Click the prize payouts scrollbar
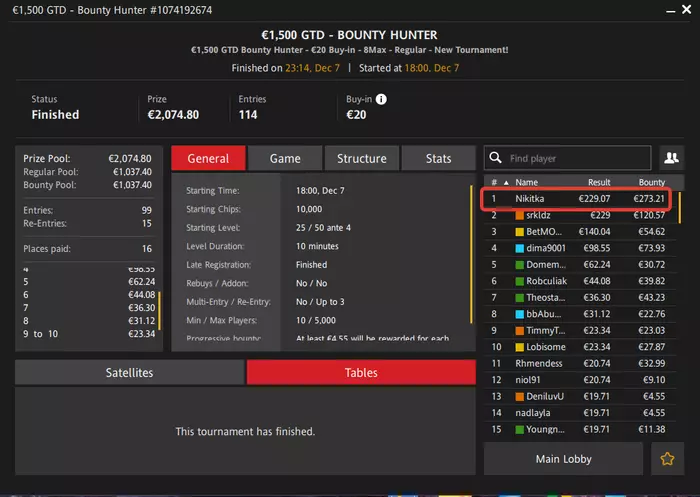700x497 pixels. click(159, 310)
